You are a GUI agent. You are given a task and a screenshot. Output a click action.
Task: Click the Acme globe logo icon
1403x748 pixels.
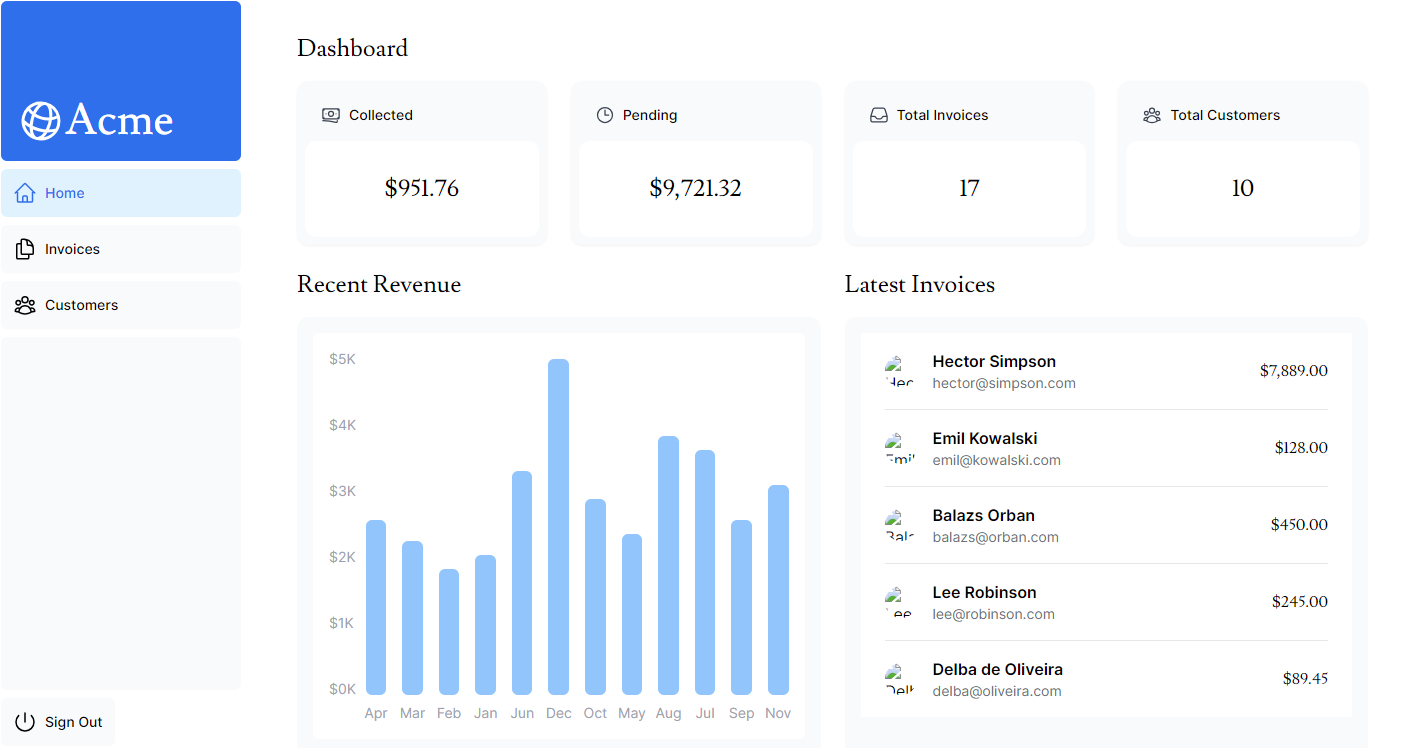coord(41,121)
